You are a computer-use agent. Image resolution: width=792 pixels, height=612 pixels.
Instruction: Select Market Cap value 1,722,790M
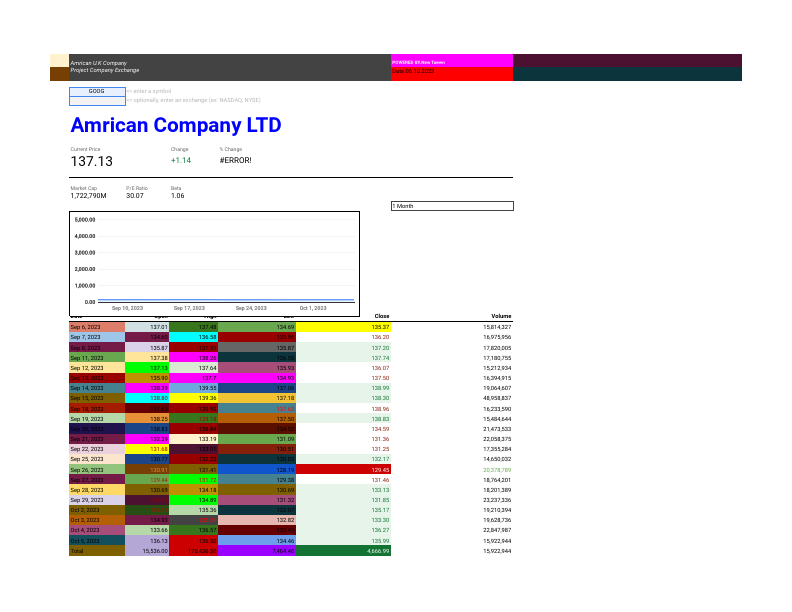point(88,195)
